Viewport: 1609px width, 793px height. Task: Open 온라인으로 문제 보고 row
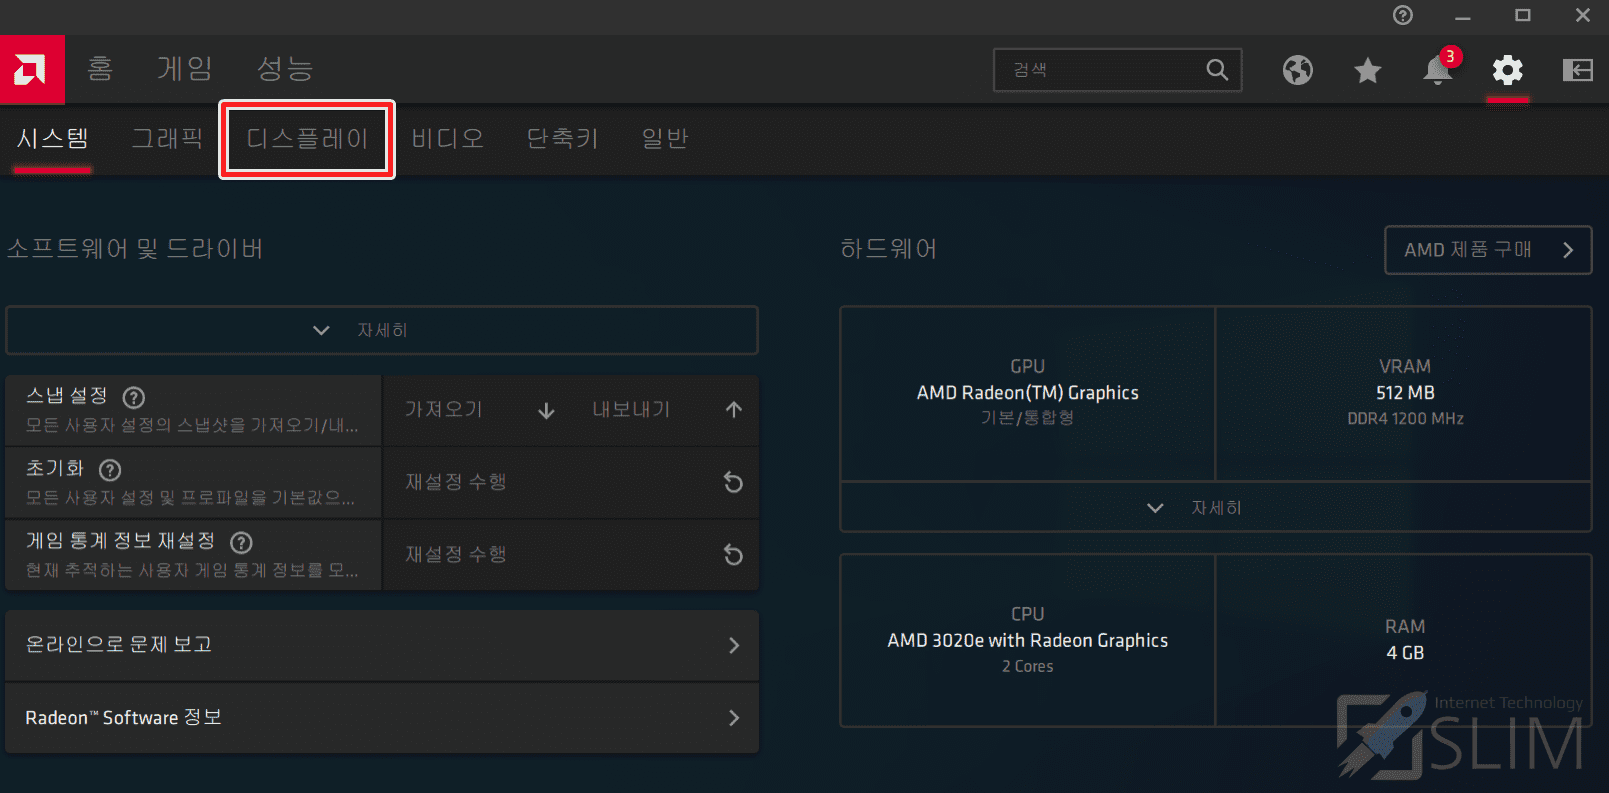382,645
